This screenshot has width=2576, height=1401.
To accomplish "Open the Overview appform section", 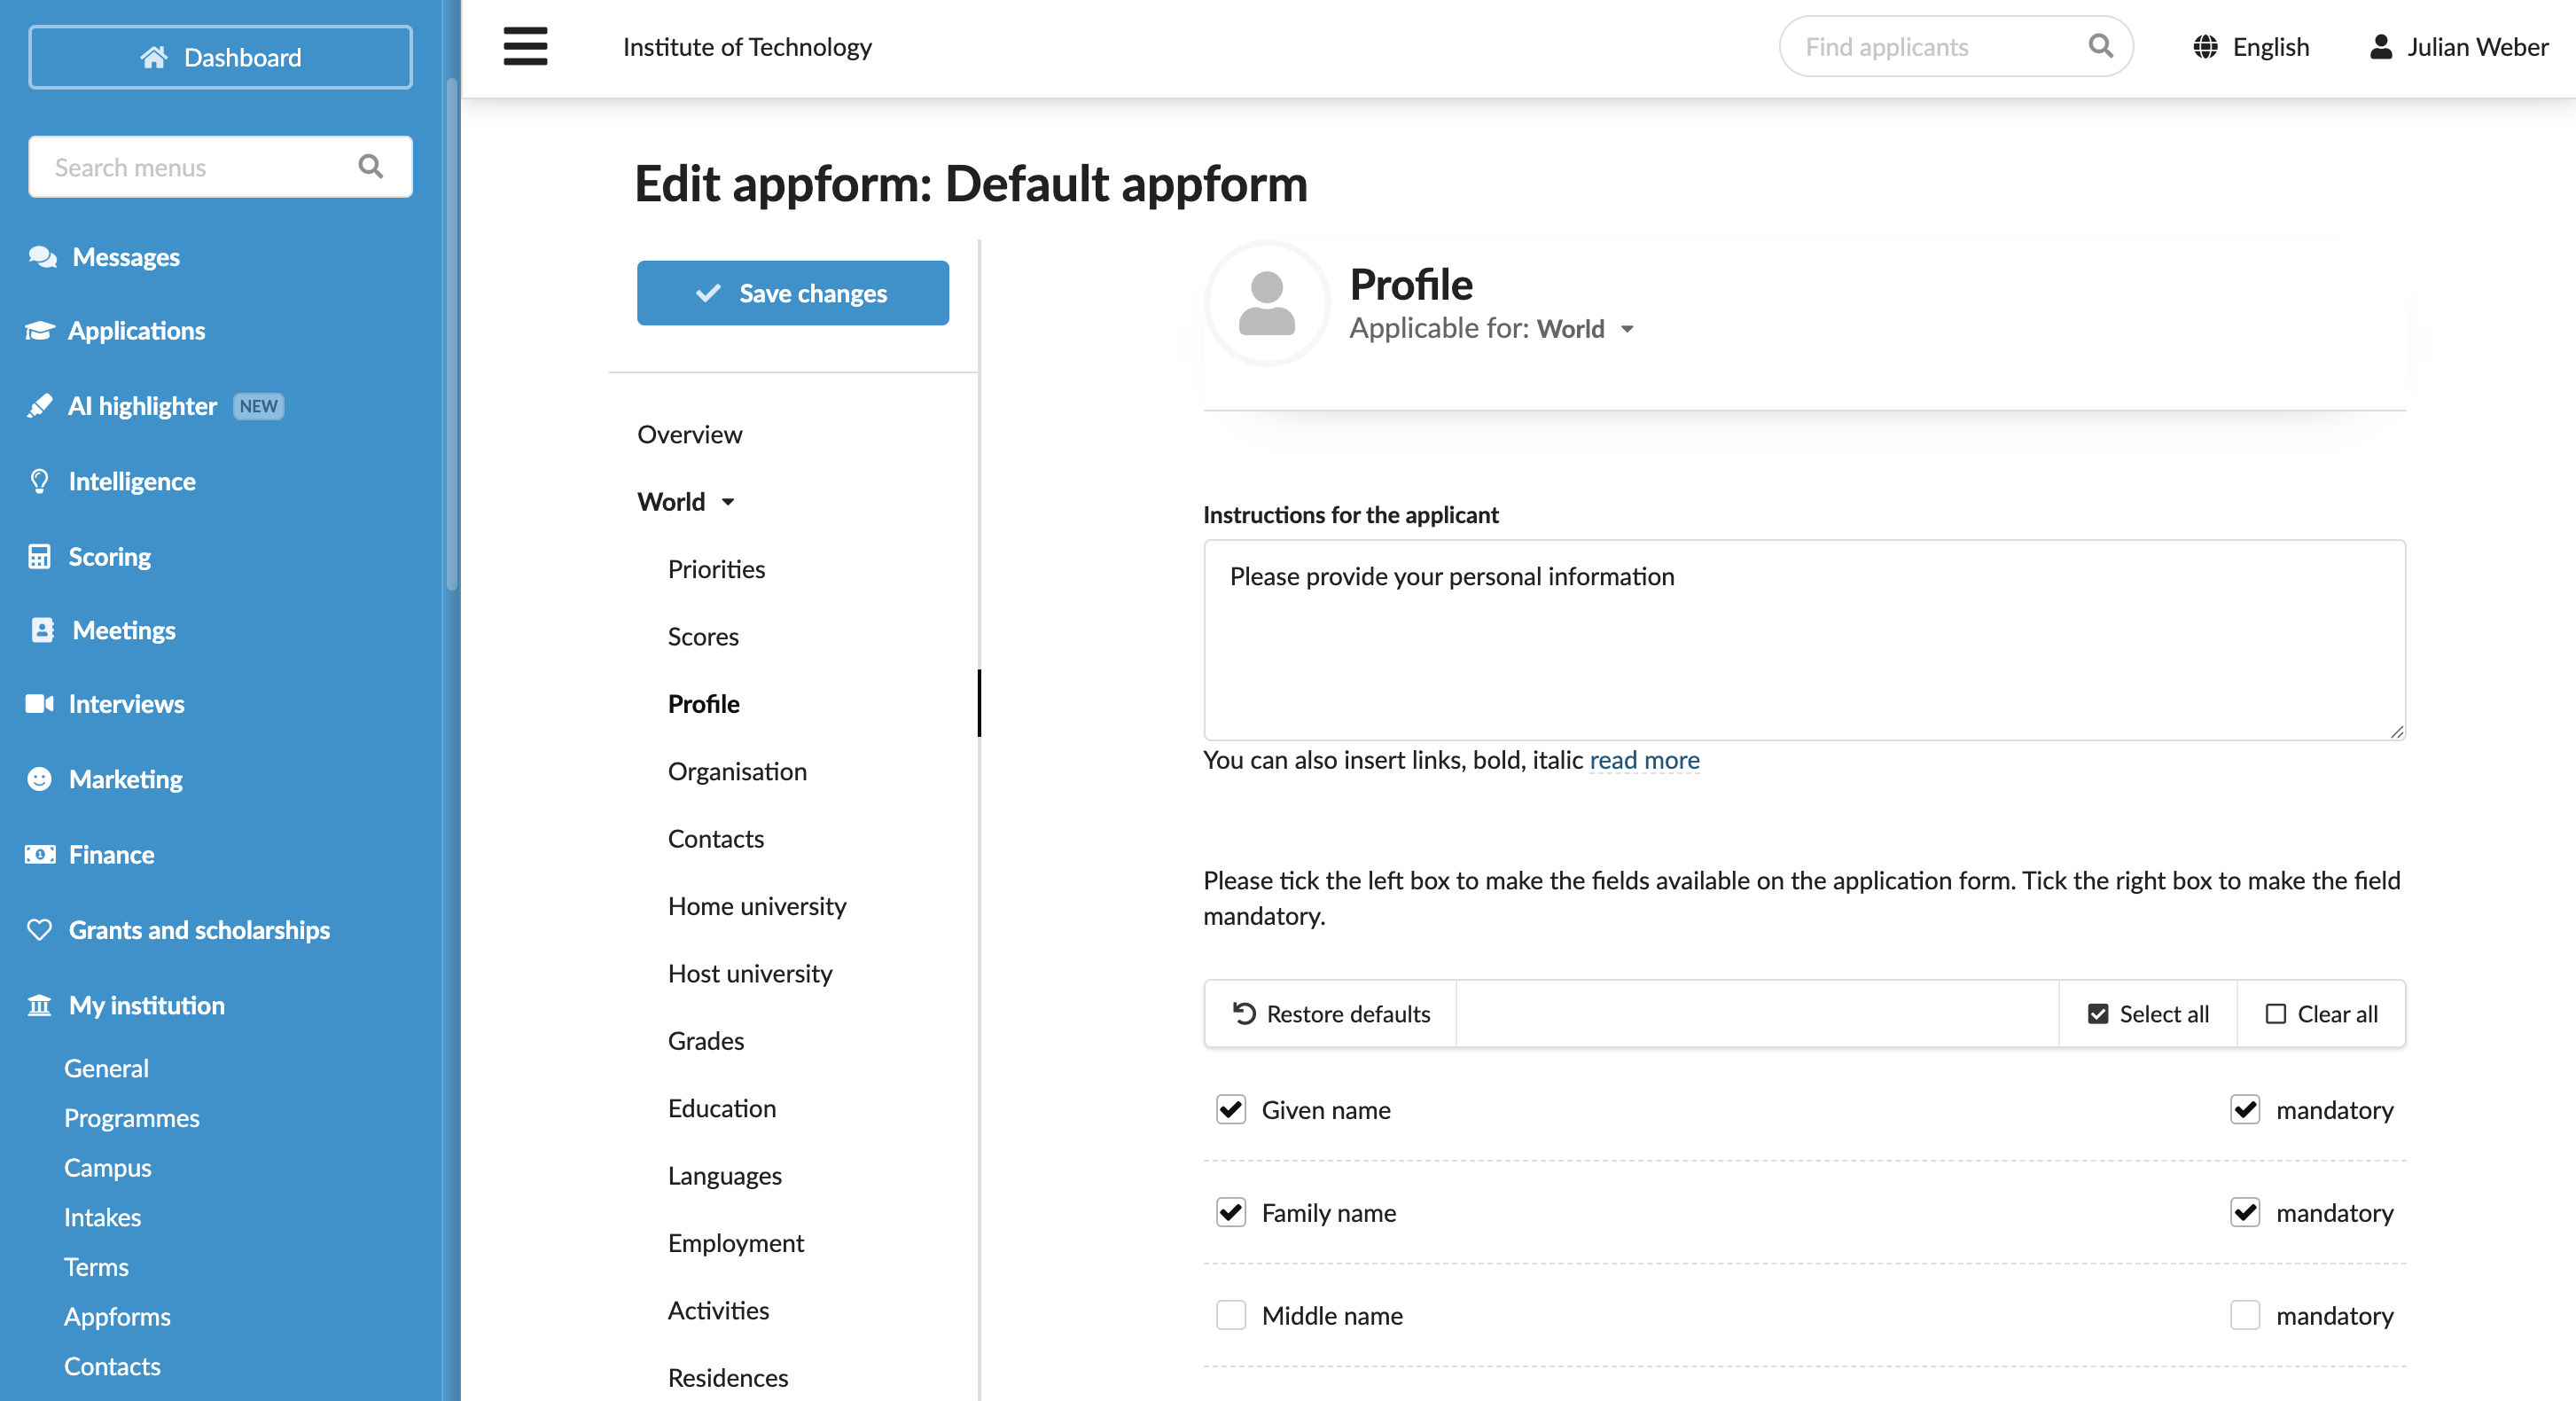I will click(x=690, y=434).
